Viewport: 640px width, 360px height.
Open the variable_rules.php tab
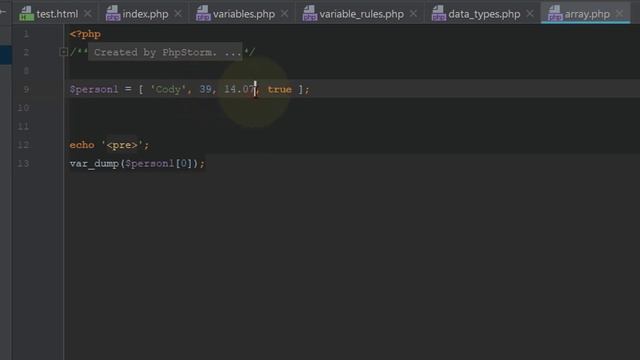pyautogui.click(x=361, y=14)
